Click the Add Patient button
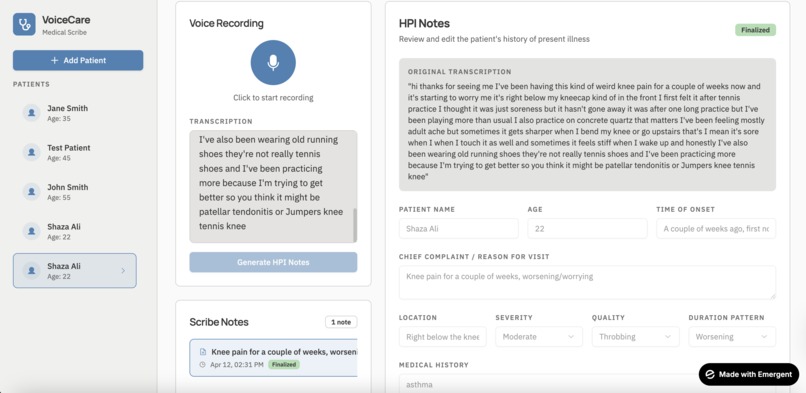 click(x=78, y=60)
